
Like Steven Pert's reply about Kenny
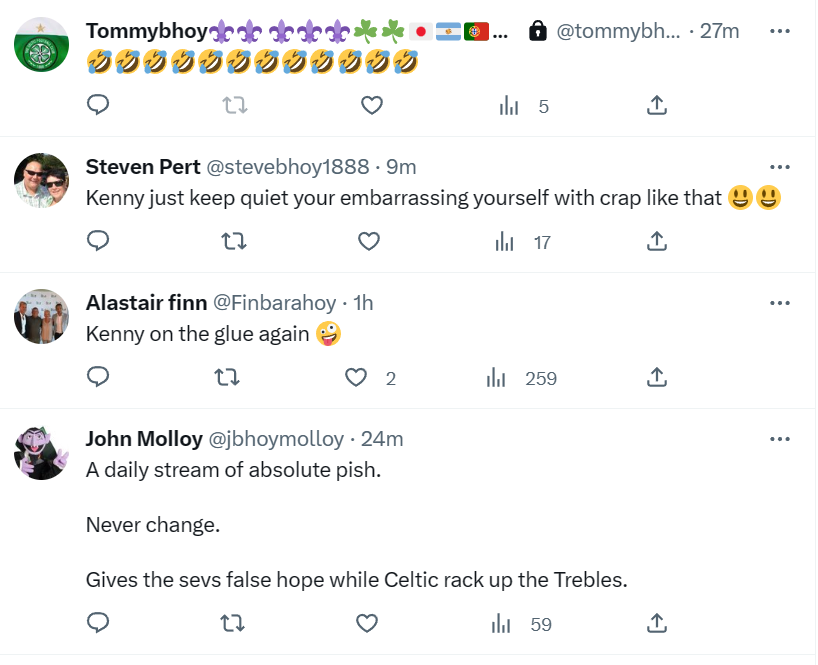[368, 241]
